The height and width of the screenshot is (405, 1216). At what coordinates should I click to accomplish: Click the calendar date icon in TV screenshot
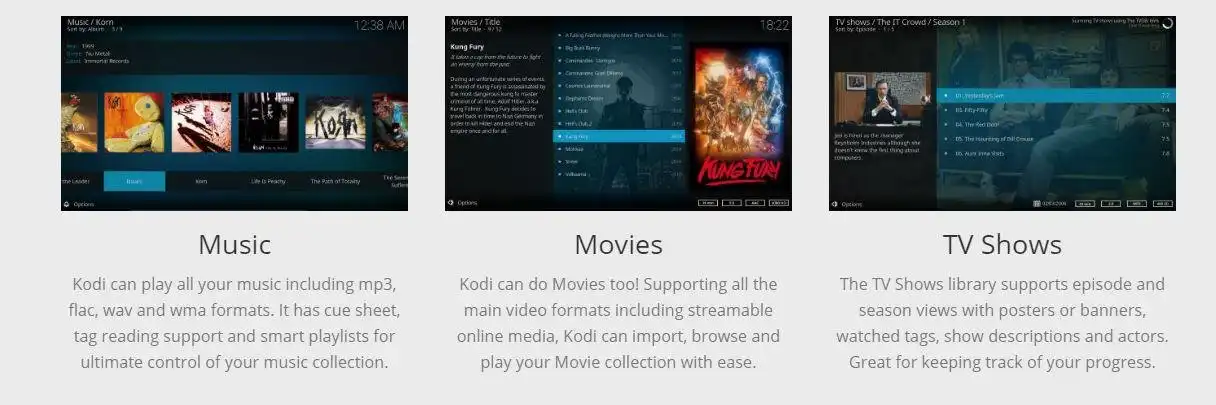(x=1036, y=203)
